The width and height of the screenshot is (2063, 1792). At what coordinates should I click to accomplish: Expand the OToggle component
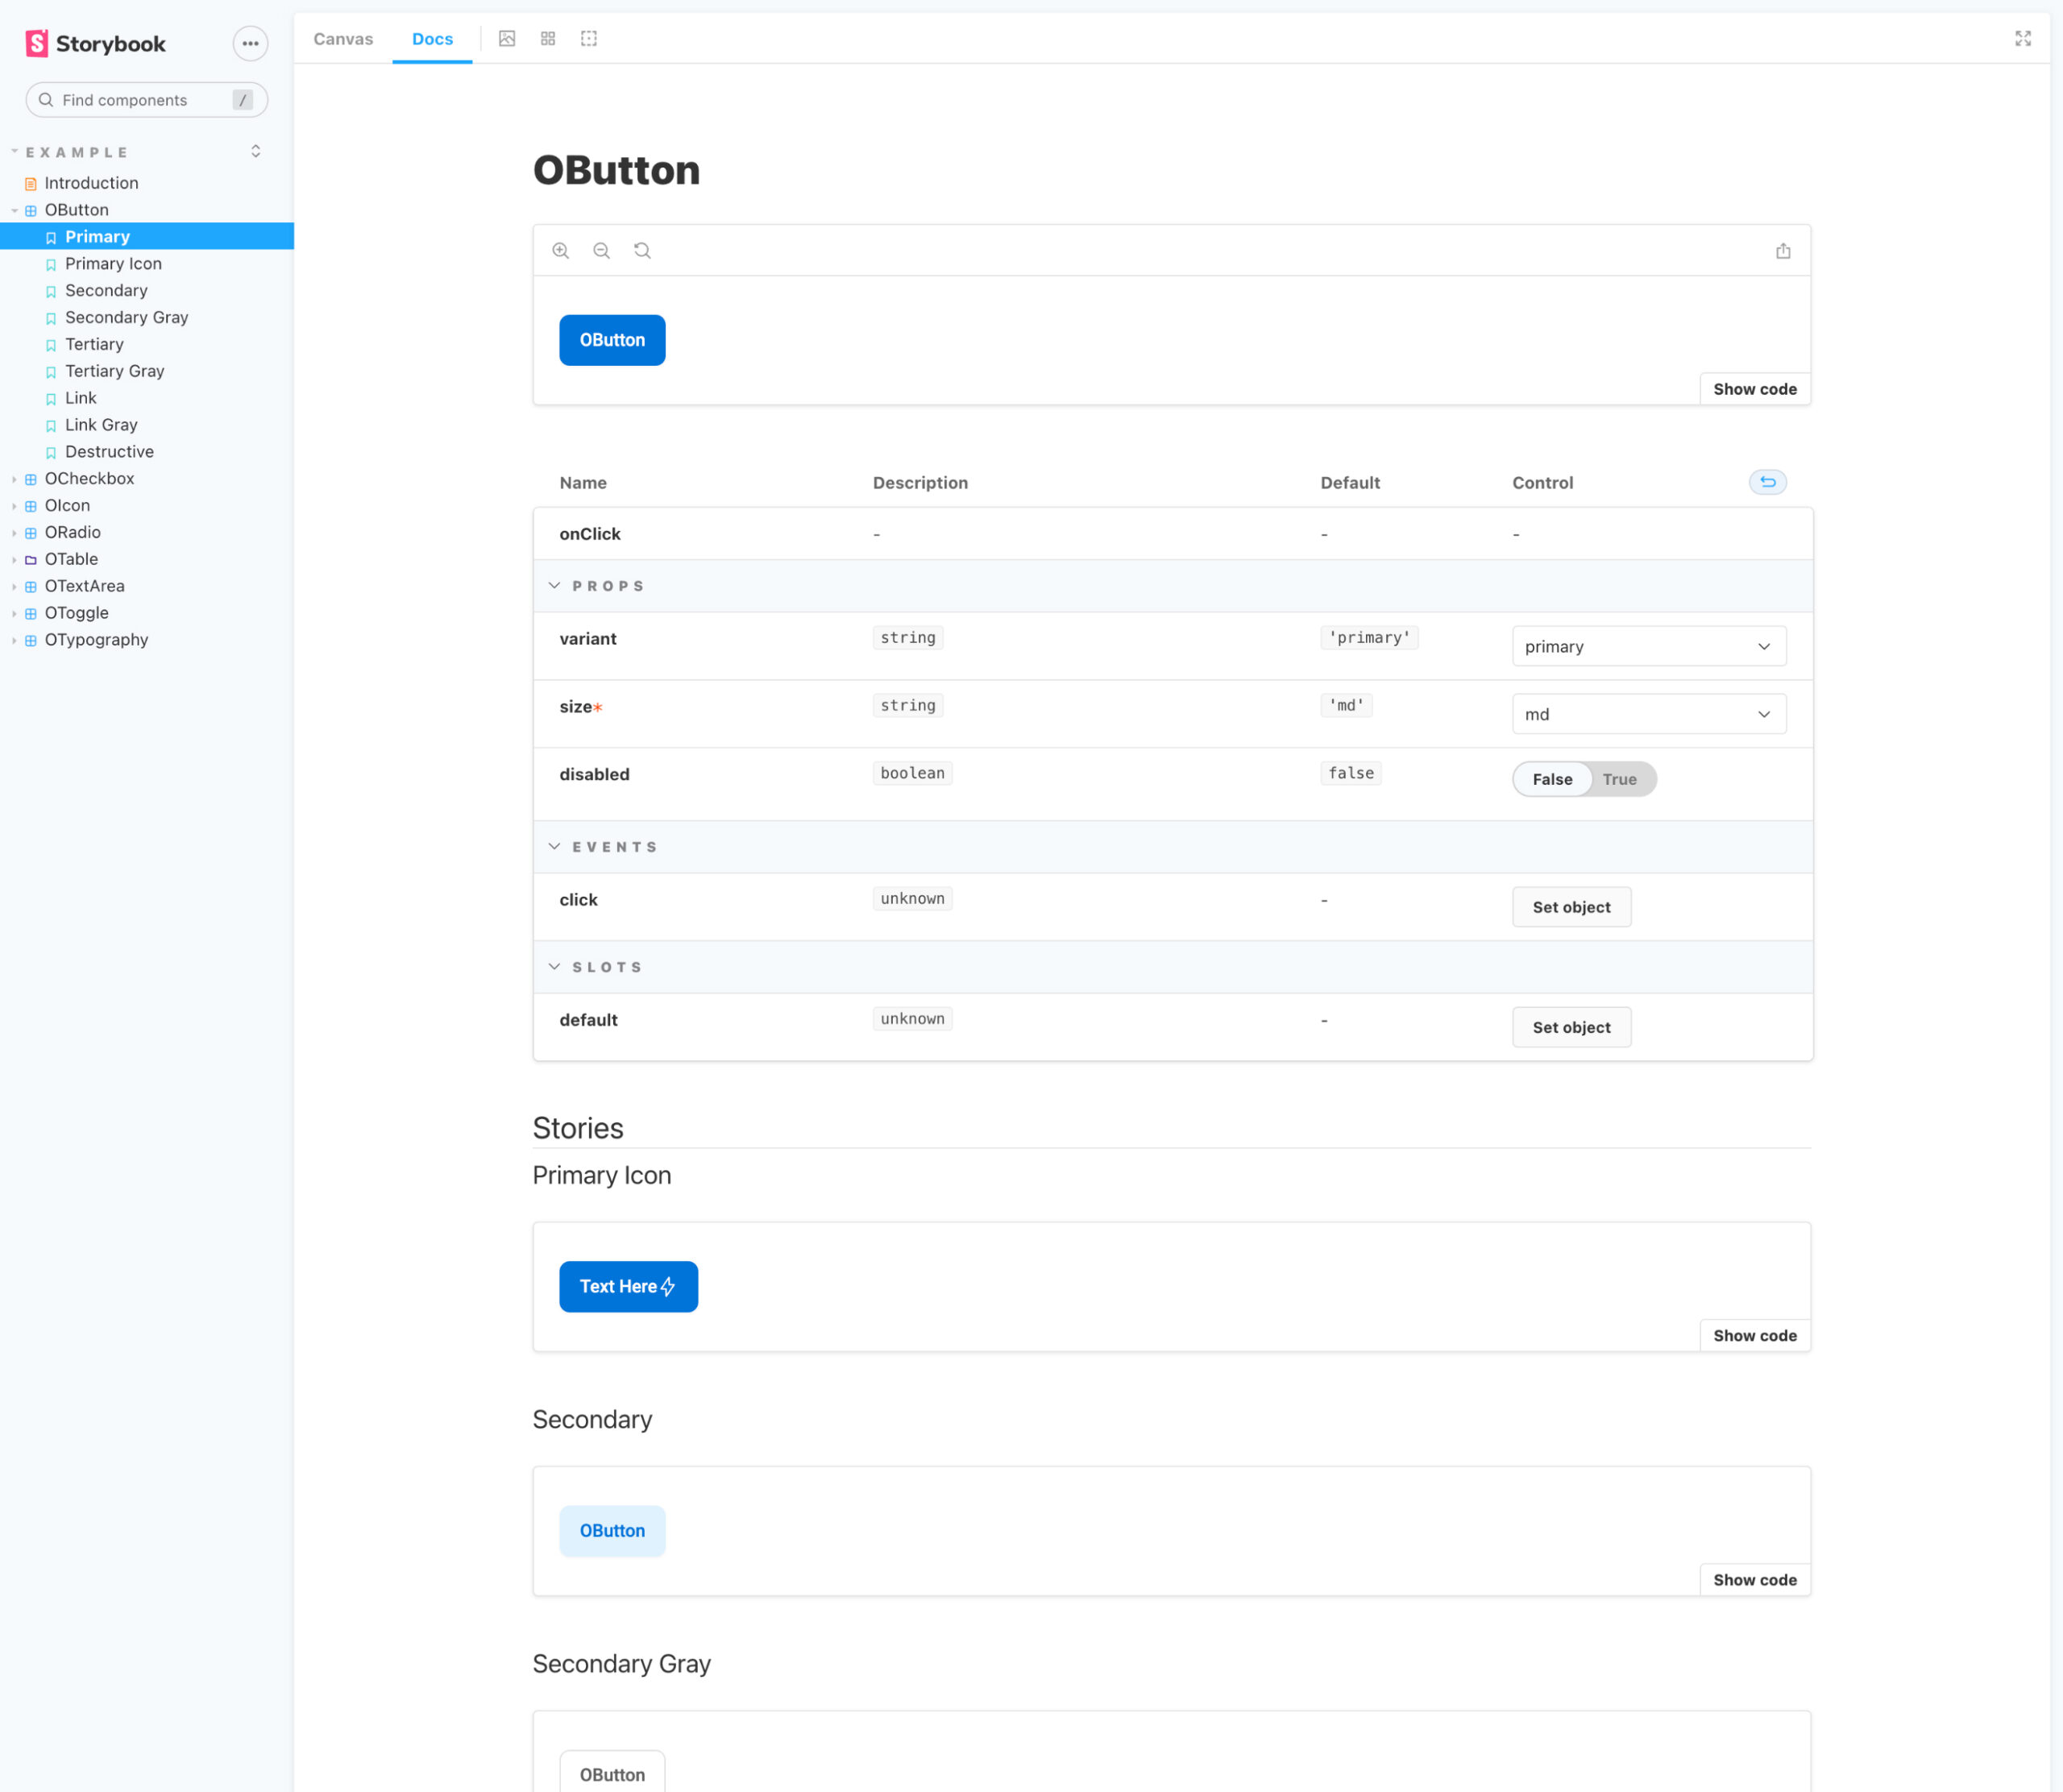(x=76, y=613)
